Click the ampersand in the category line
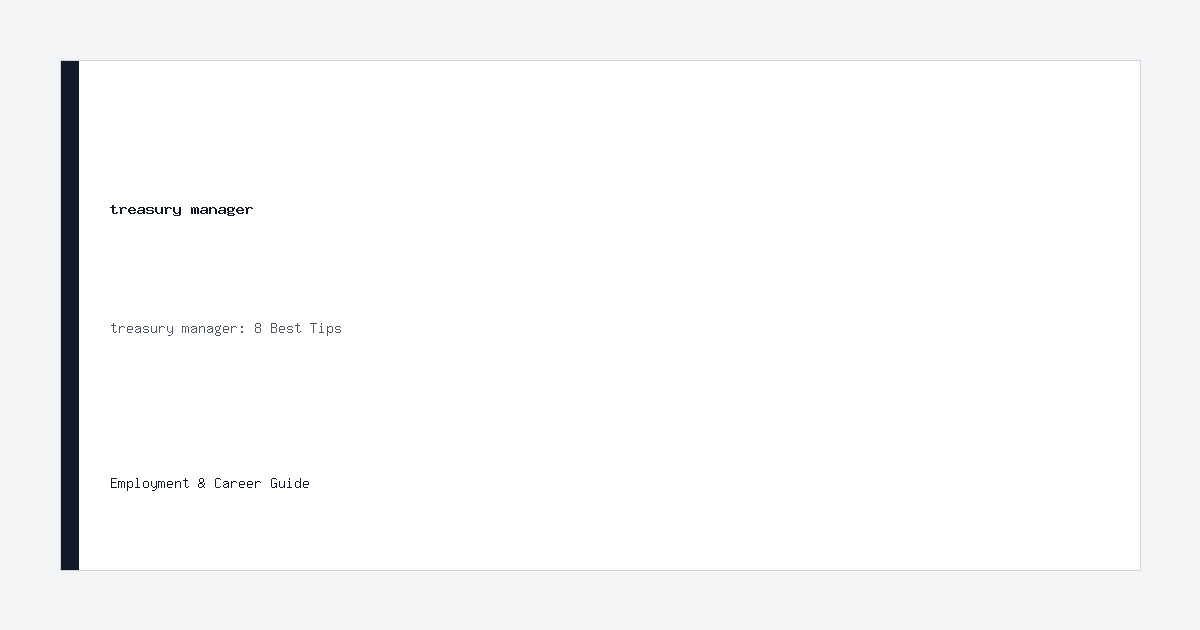 pos(202,483)
